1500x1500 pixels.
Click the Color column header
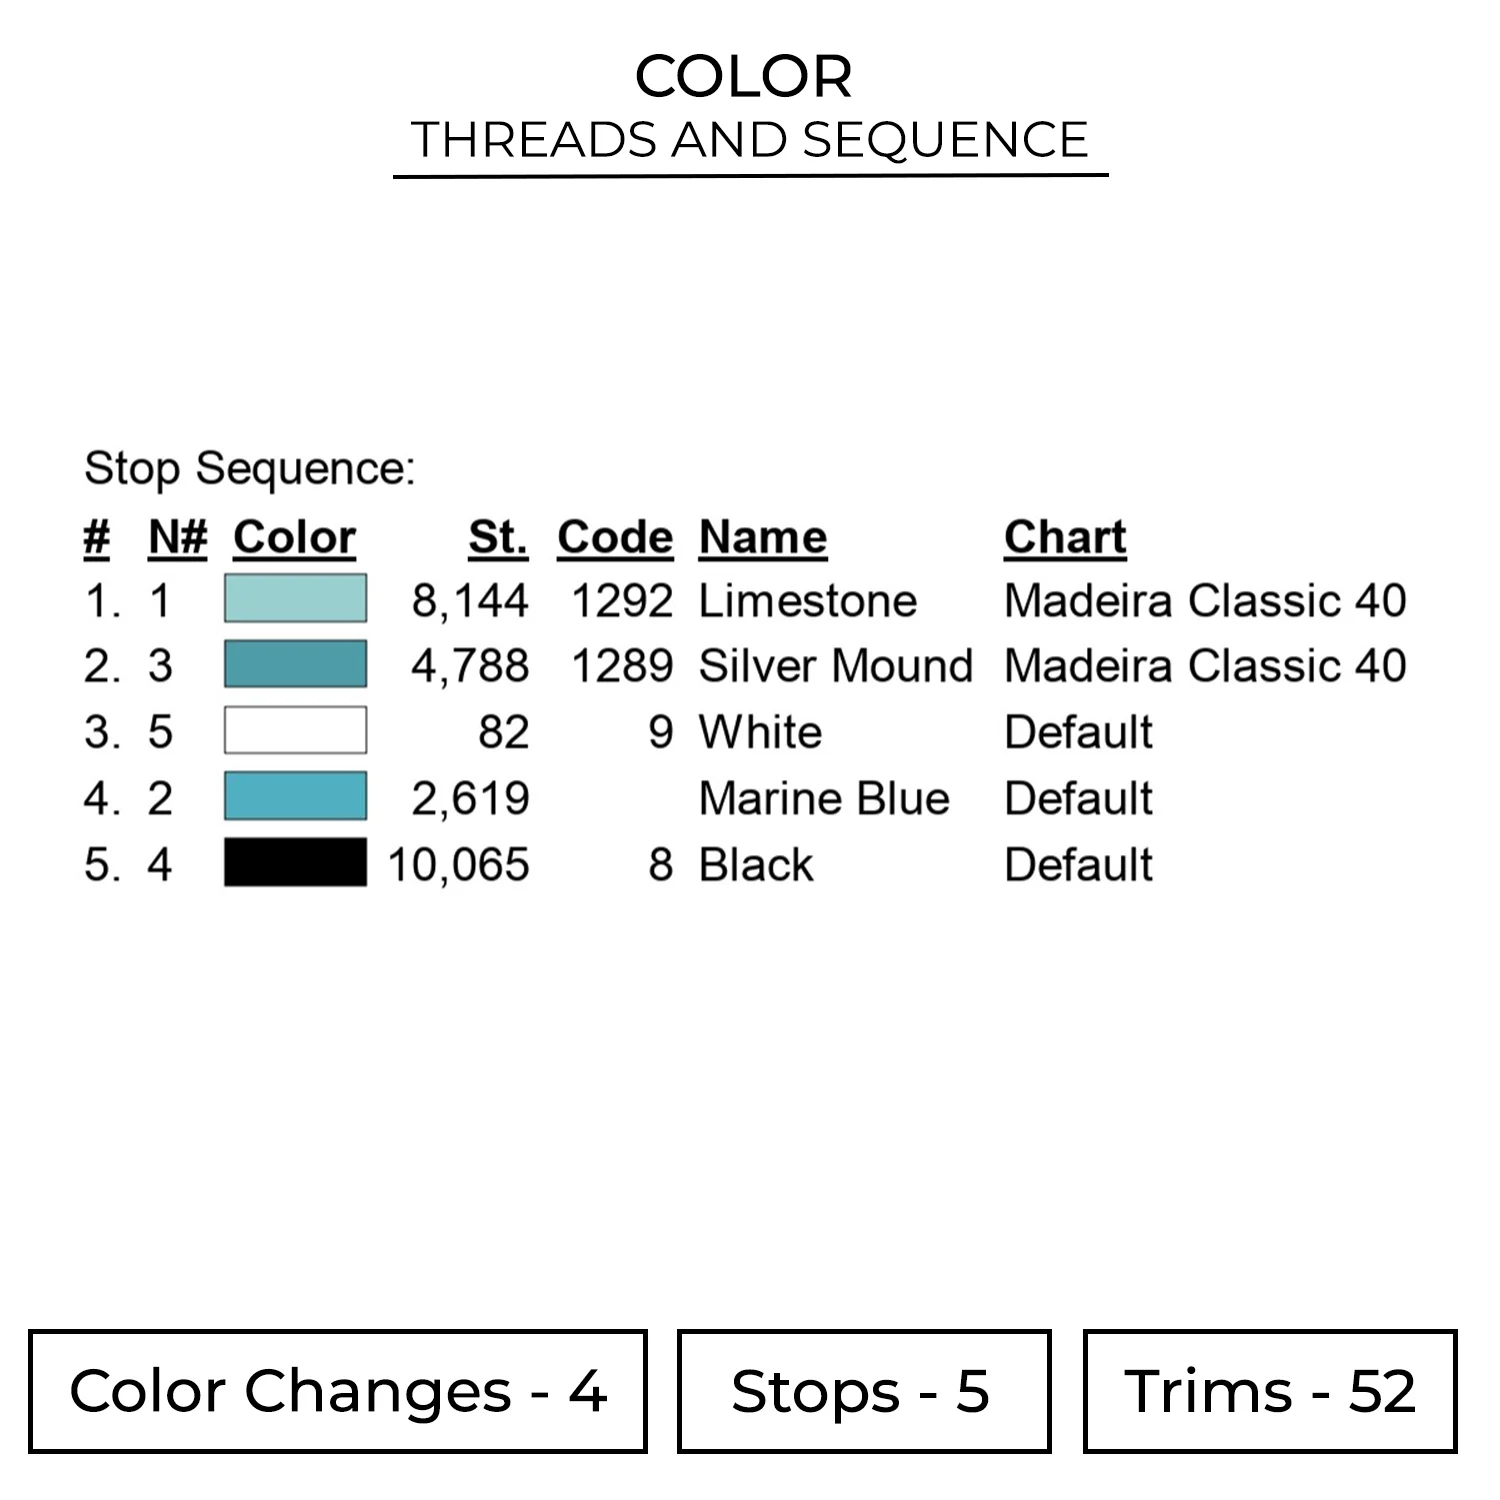tap(294, 537)
